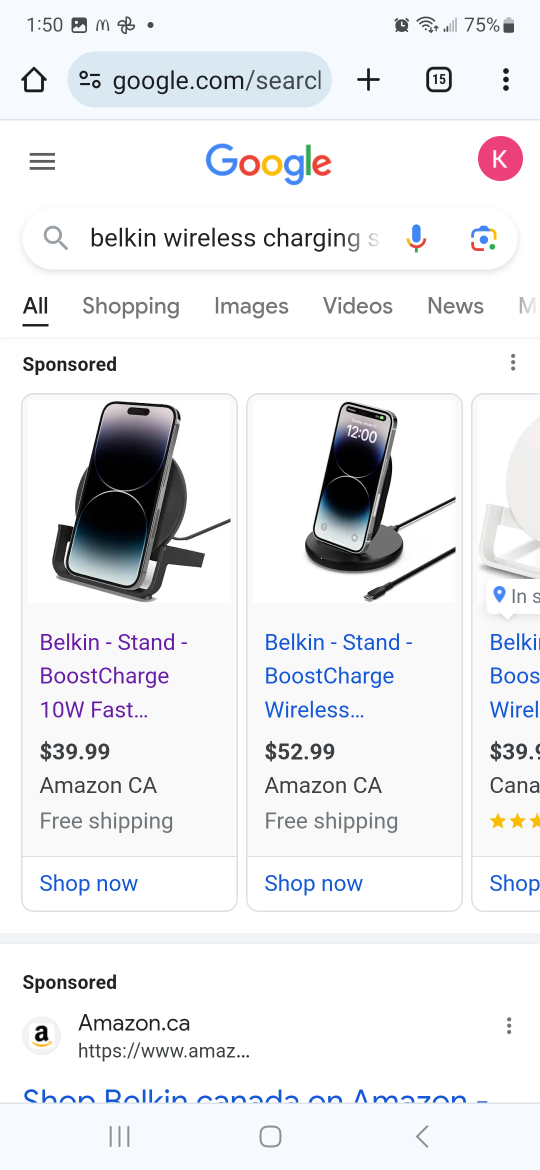
Task: Open the tab switcher showing 15 tabs
Action: pyautogui.click(x=439, y=79)
